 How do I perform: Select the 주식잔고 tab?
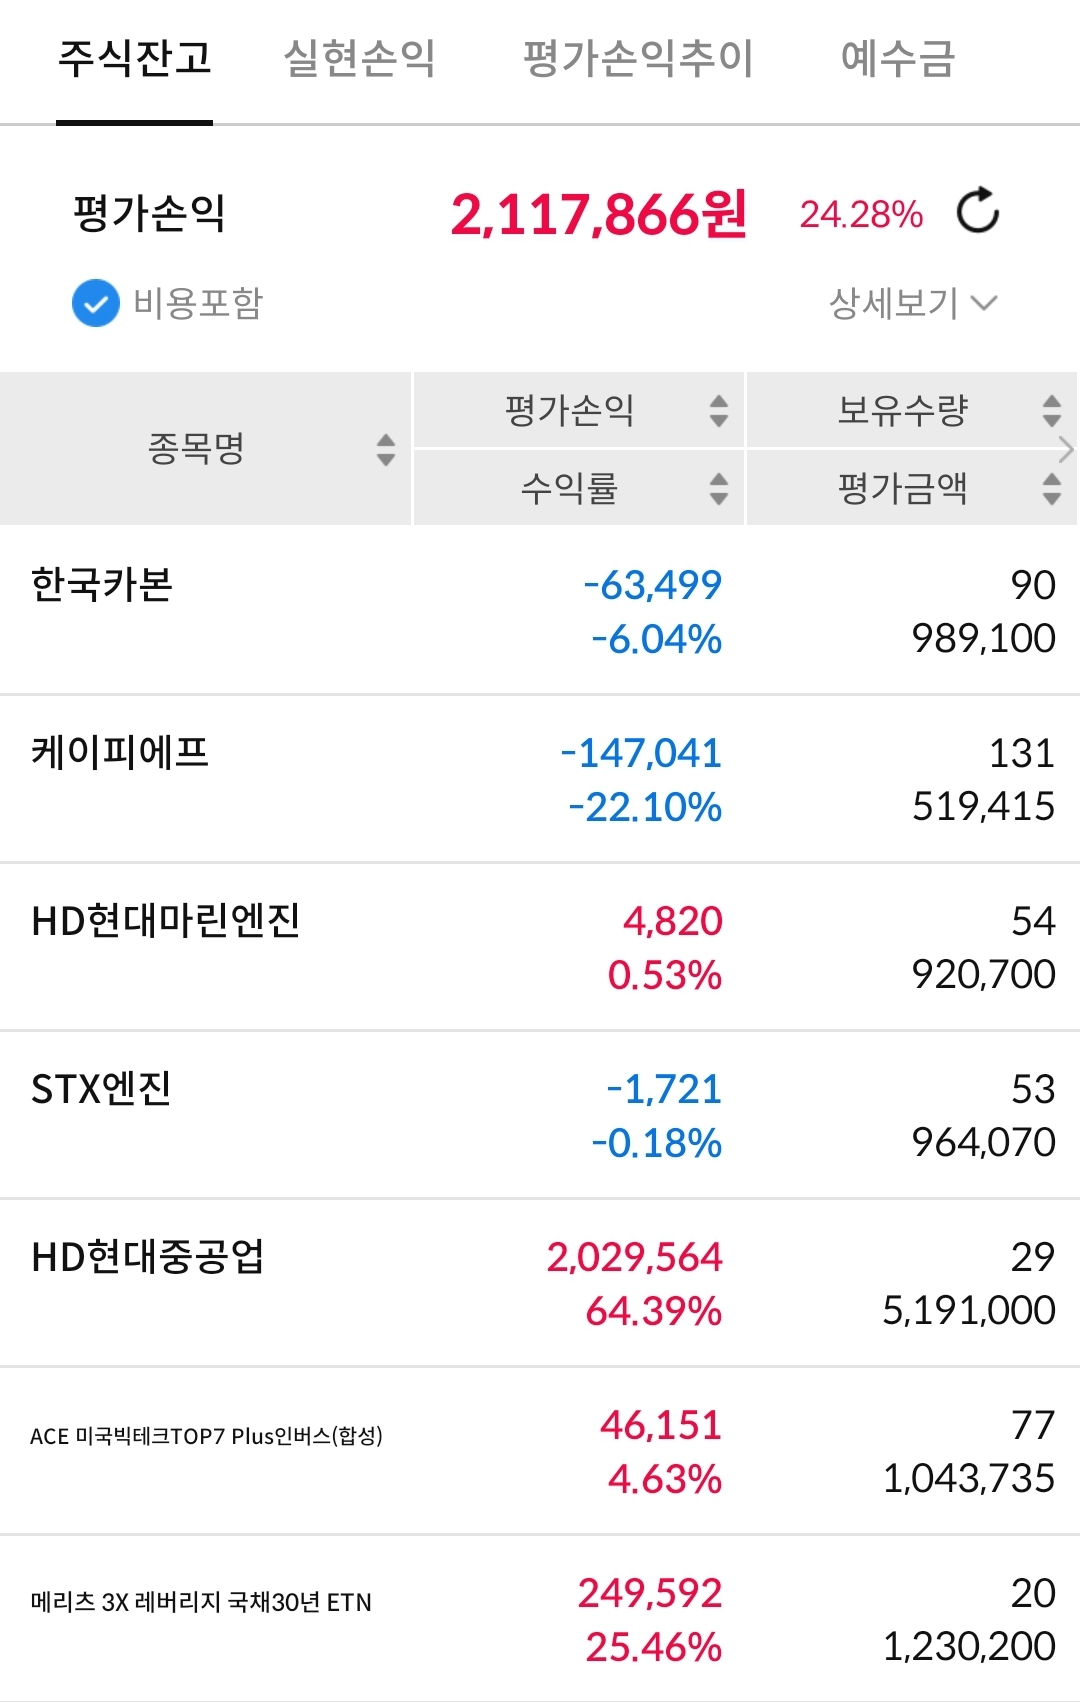tap(135, 58)
